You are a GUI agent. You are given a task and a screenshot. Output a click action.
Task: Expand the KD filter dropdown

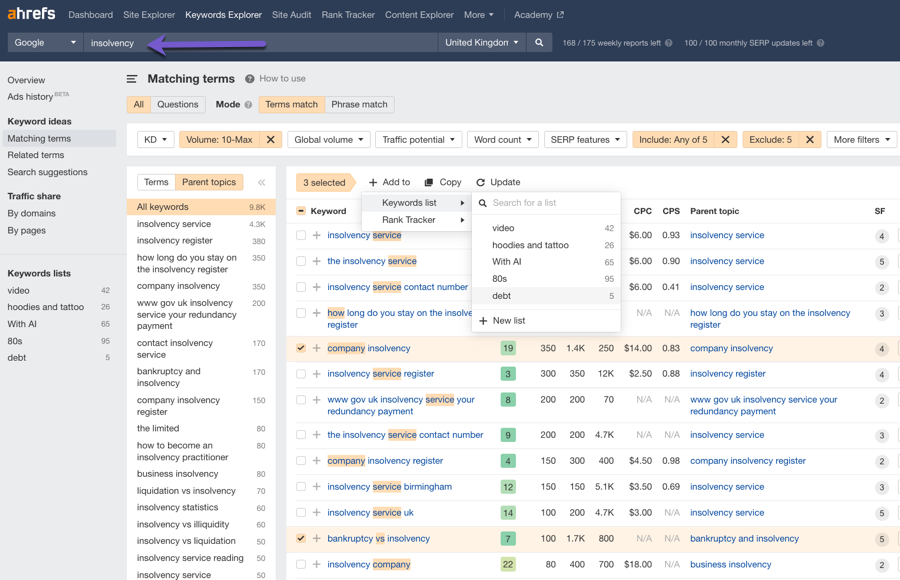coord(155,140)
